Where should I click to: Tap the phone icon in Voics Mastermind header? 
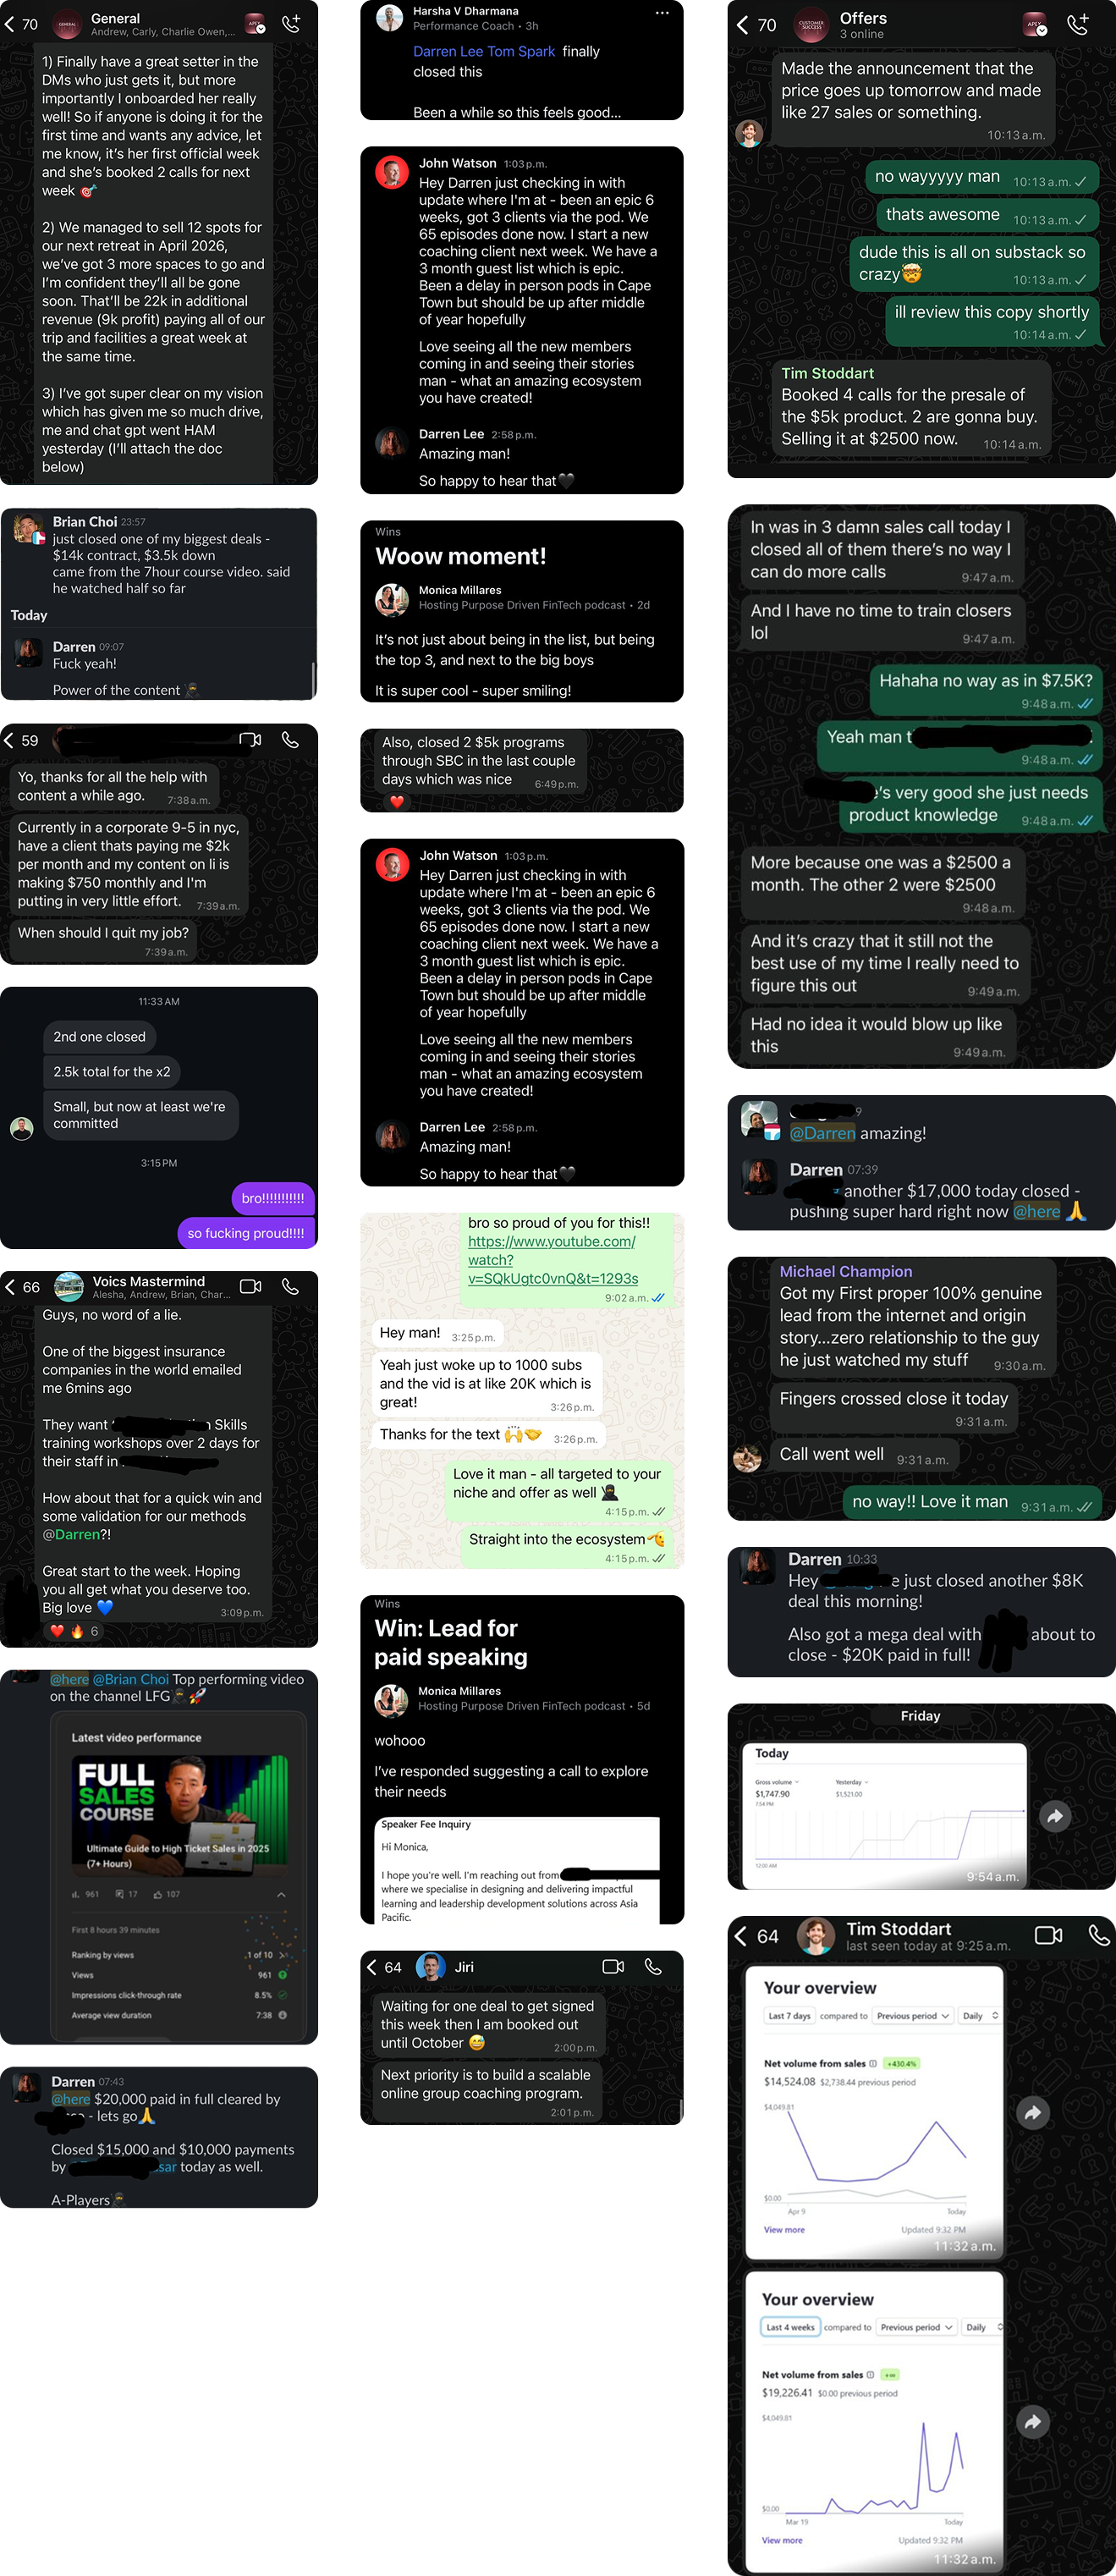pyautogui.click(x=290, y=1286)
